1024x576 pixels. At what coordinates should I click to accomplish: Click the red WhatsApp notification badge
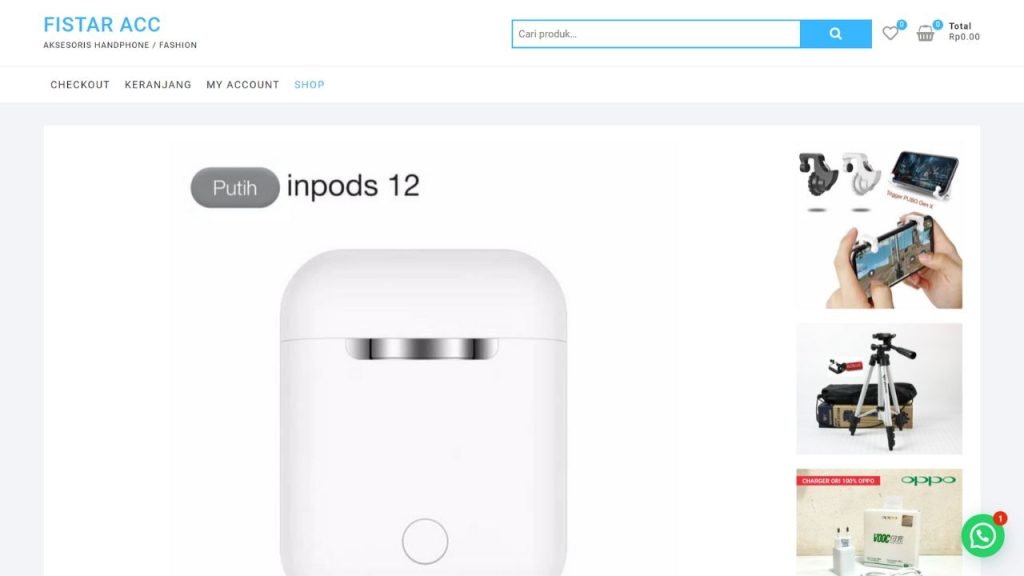point(1000,518)
